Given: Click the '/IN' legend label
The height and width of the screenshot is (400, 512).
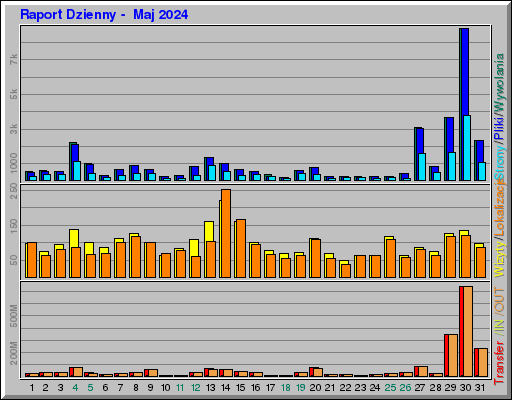Looking at the screenshot, I should 500,327.
